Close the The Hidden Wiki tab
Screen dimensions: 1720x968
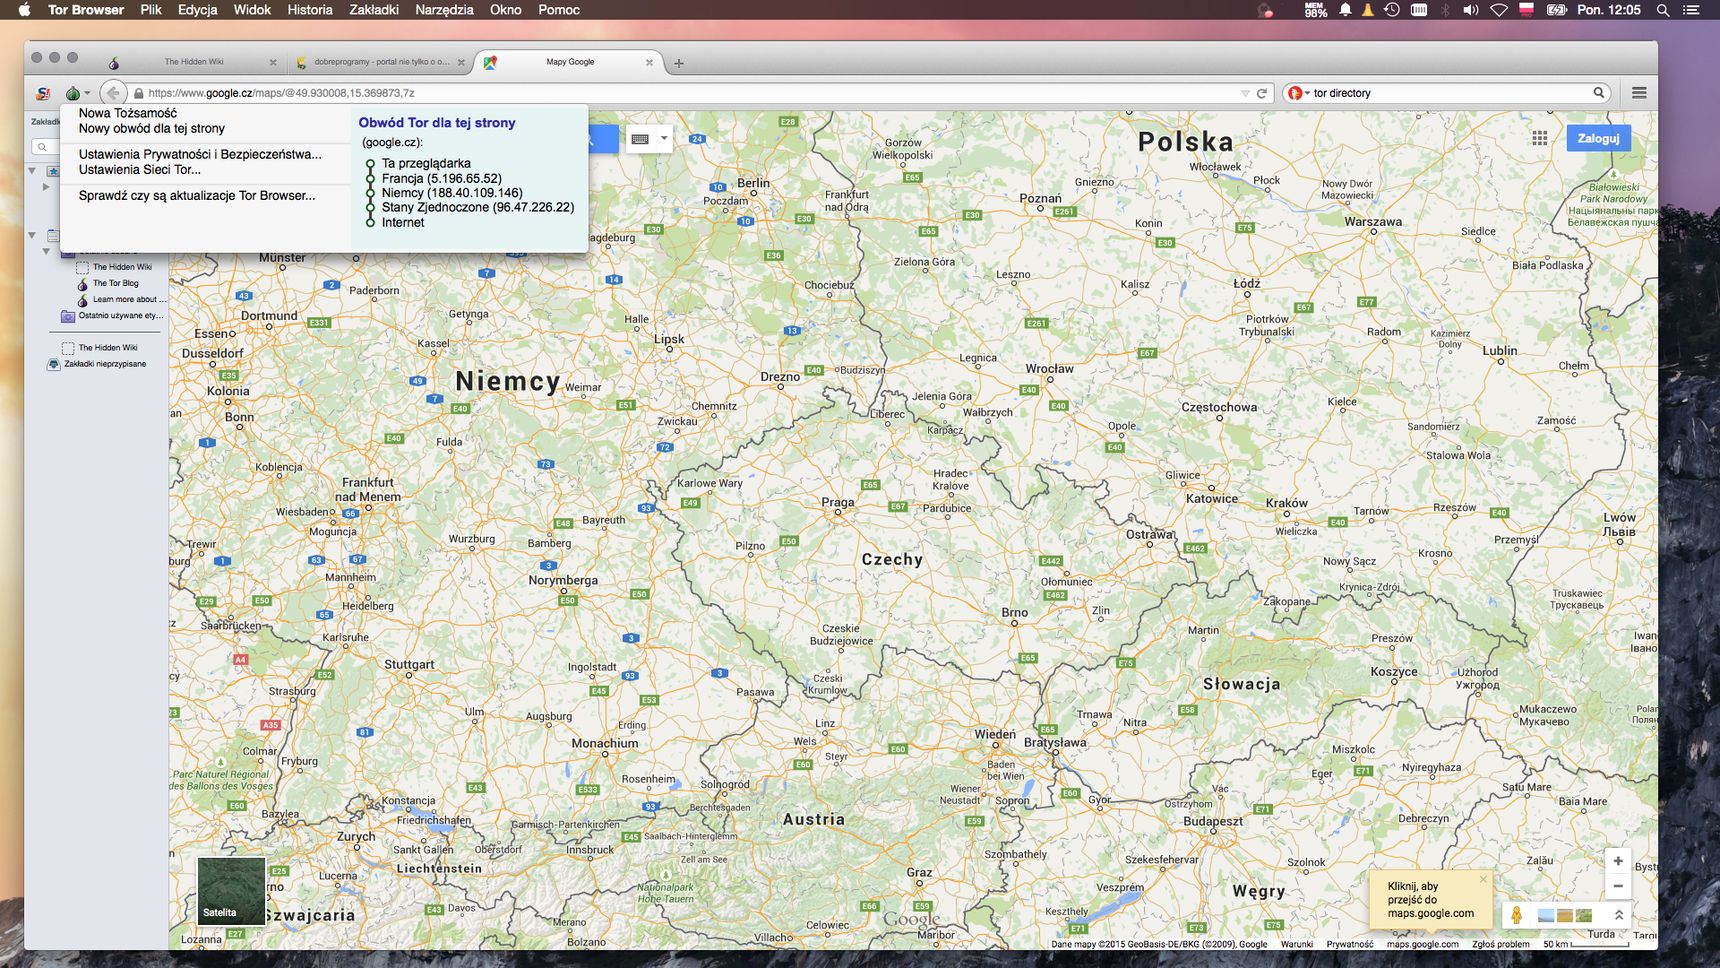(x=273, y=62)
